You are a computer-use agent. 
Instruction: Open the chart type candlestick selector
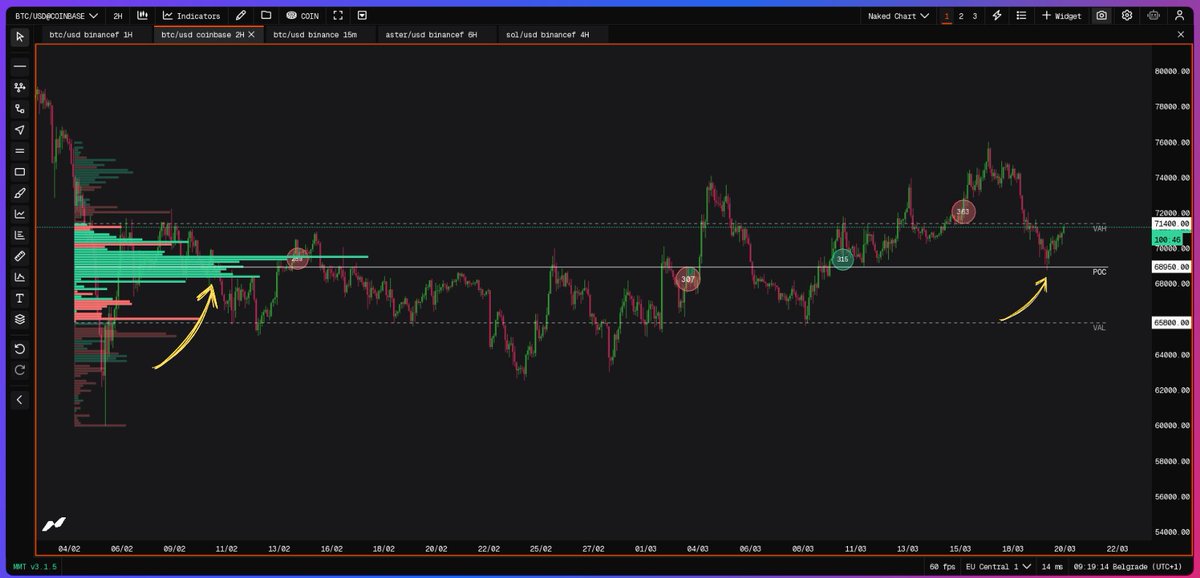(143, 16)
